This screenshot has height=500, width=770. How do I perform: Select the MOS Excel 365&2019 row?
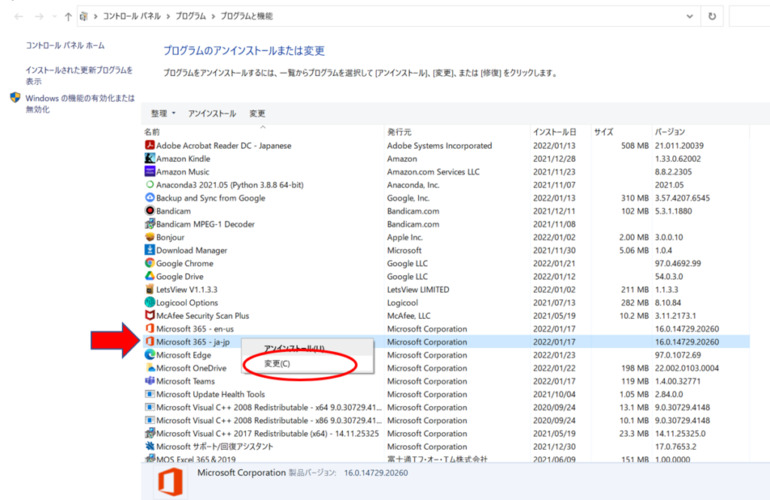tap(445, 459)
